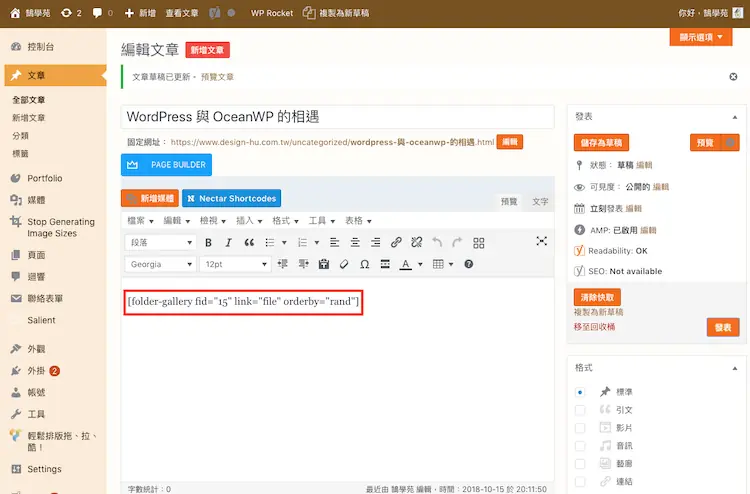Click 新增文章 button beside page heading
The image size is (750, 494).
coord(207,50)
